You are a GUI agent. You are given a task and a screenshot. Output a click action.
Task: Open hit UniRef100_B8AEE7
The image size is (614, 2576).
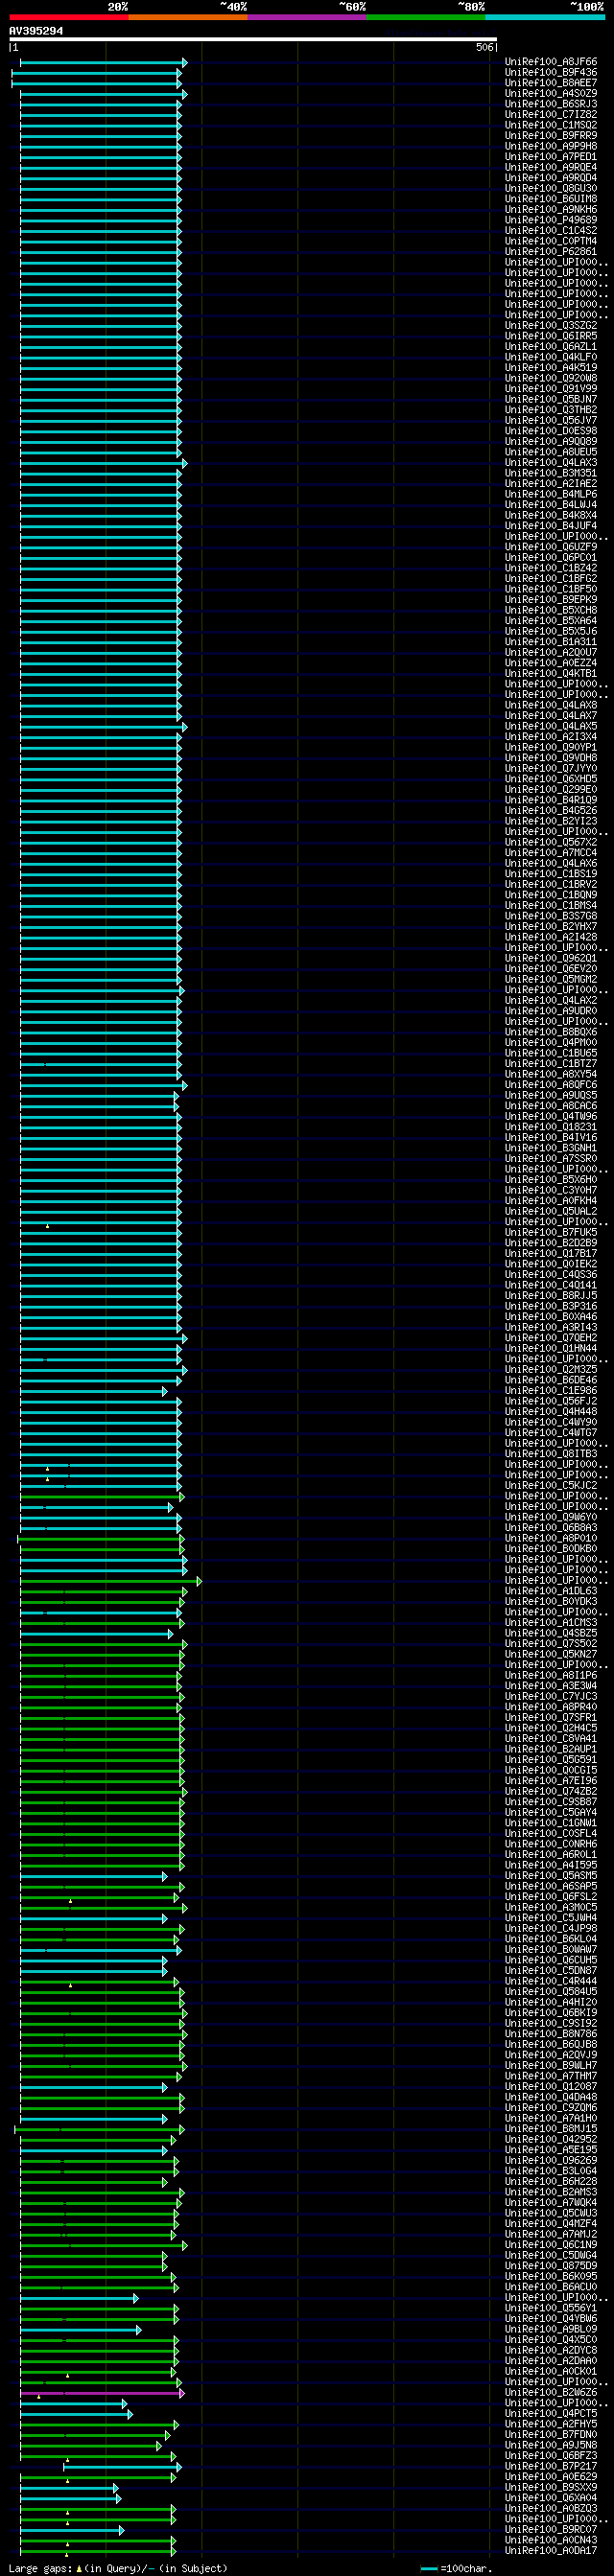tap(551, 83)
